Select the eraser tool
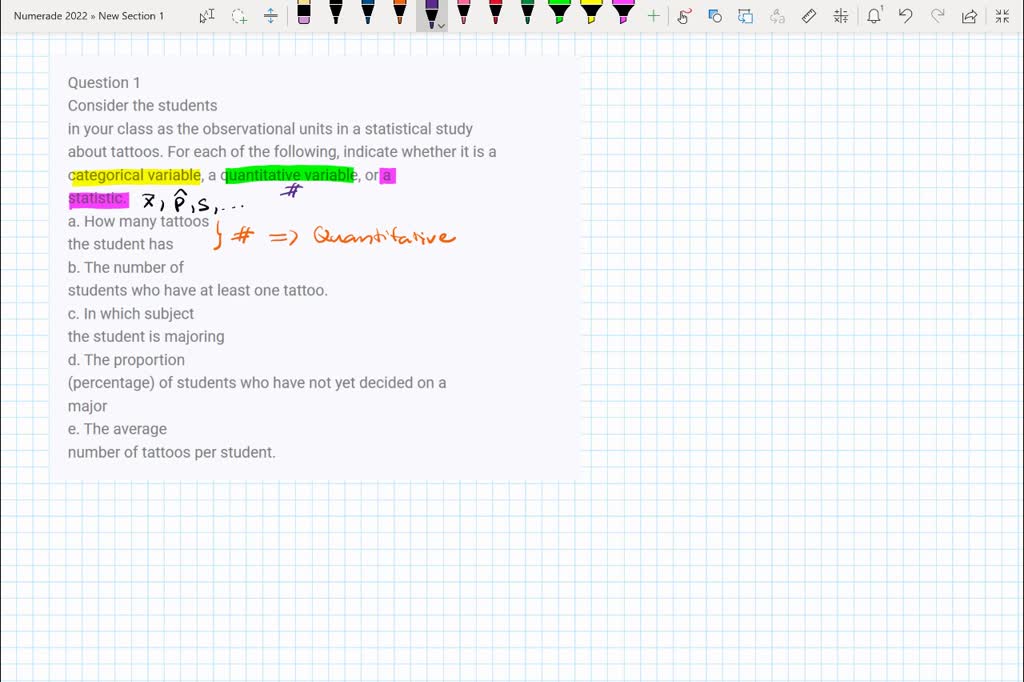 pyautogui.click(x=303, y=14)
